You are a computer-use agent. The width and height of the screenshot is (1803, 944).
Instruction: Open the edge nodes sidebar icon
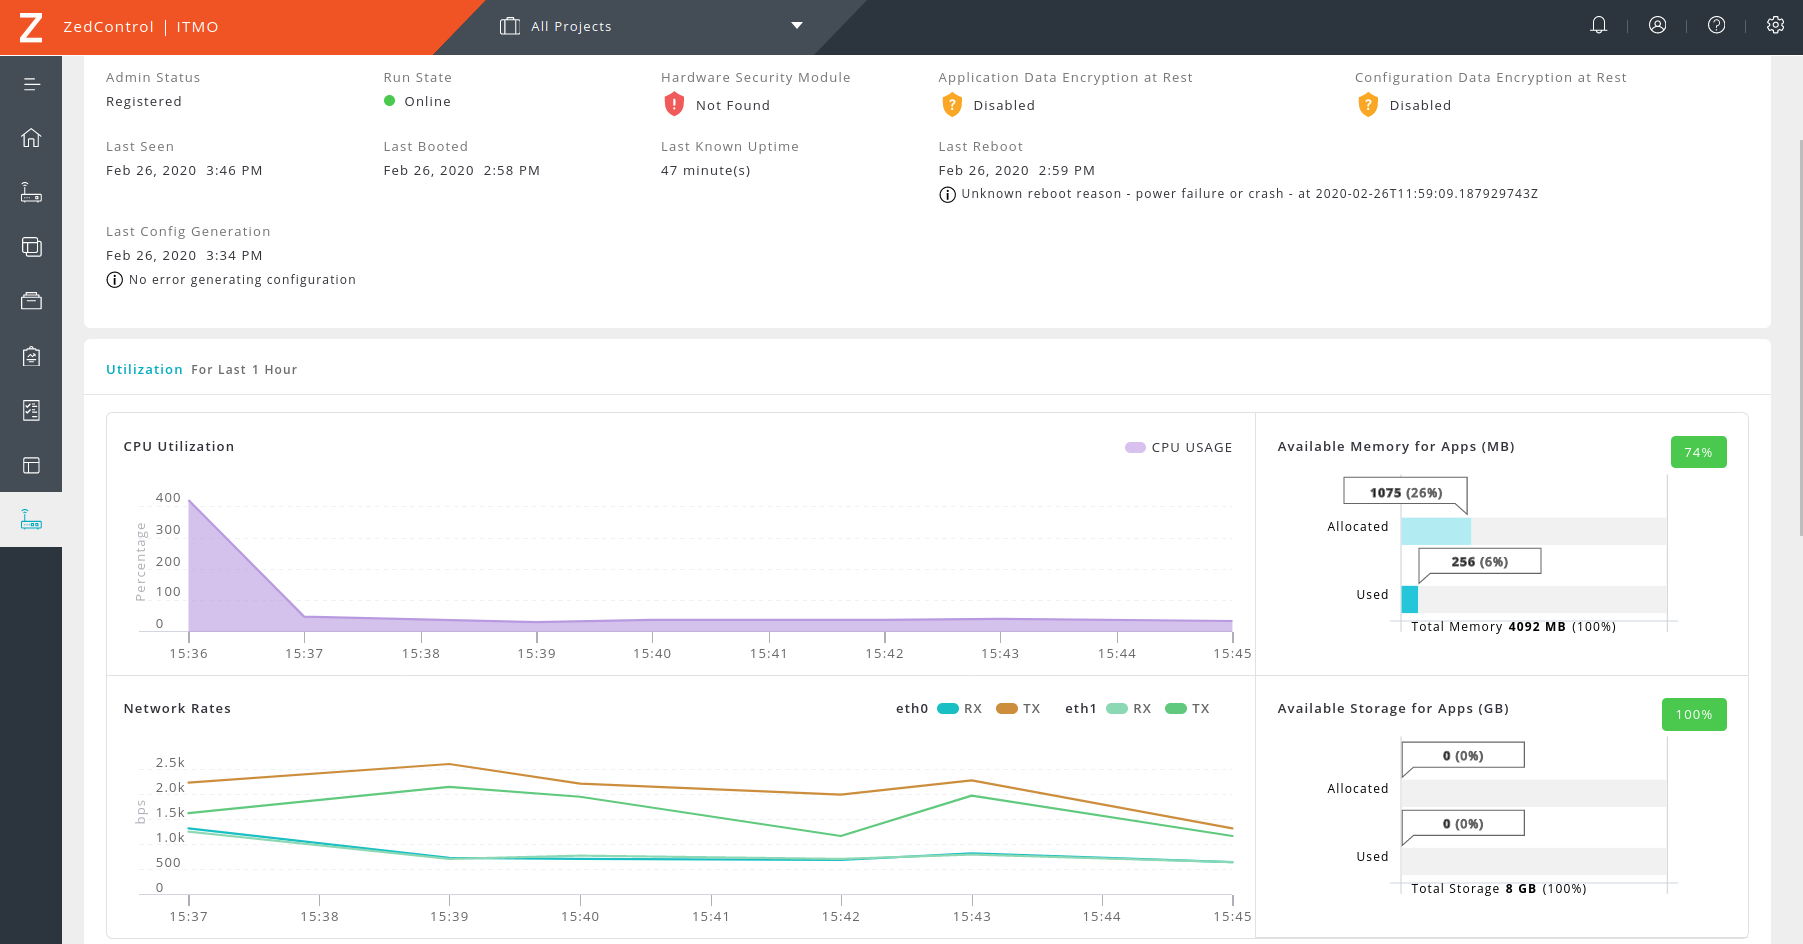coord(31,193)
